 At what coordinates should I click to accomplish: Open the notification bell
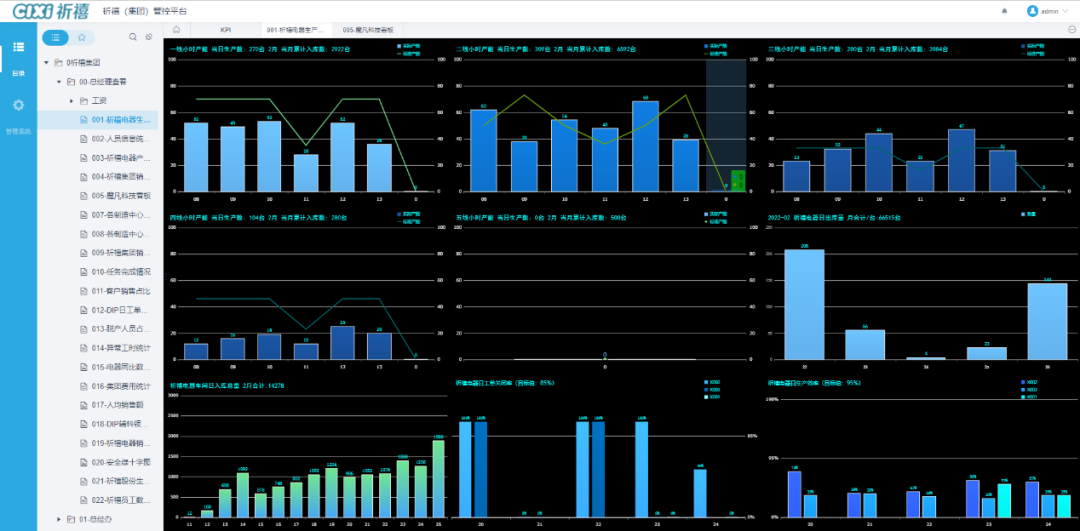pyautogui.click(x=1004, y=11)
